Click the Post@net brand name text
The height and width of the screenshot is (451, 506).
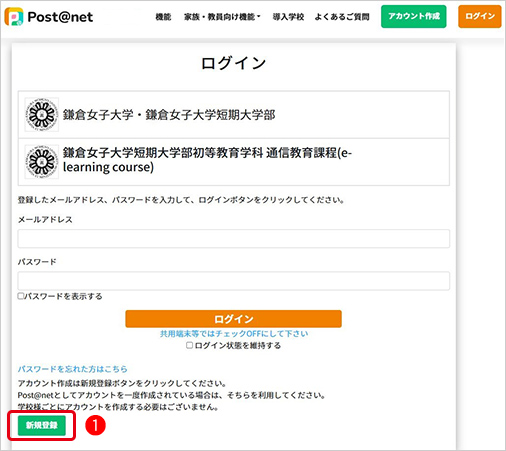(x=60, y=17)
